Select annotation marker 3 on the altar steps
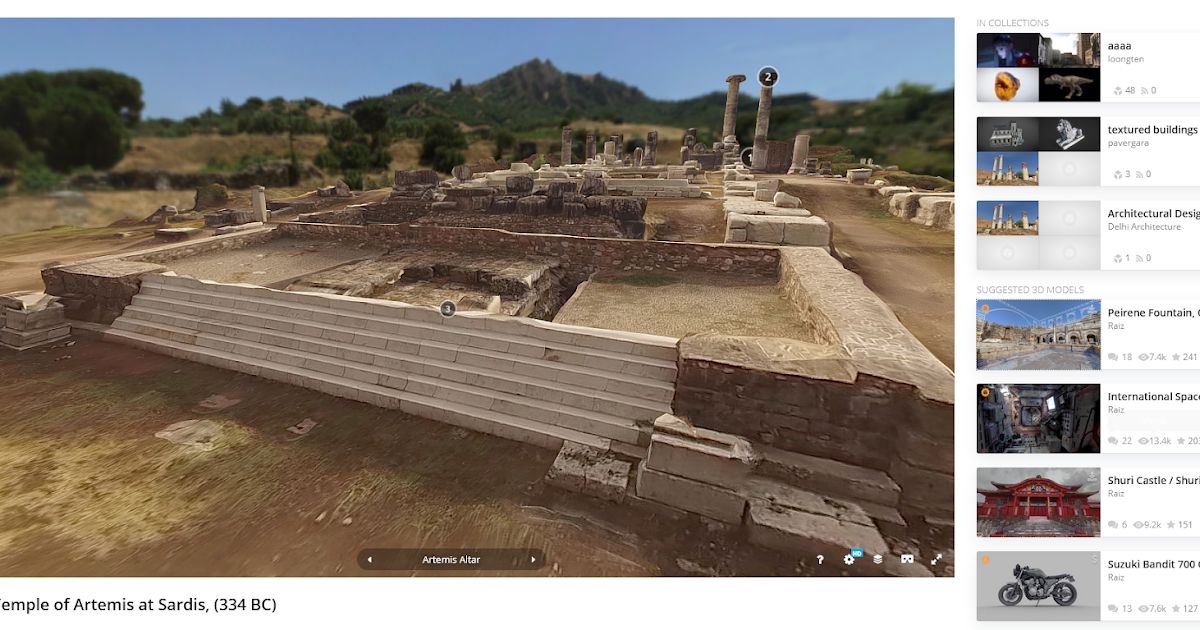Image resolution: width=1200 pixels, height=630 pixels. coord(447,309)
